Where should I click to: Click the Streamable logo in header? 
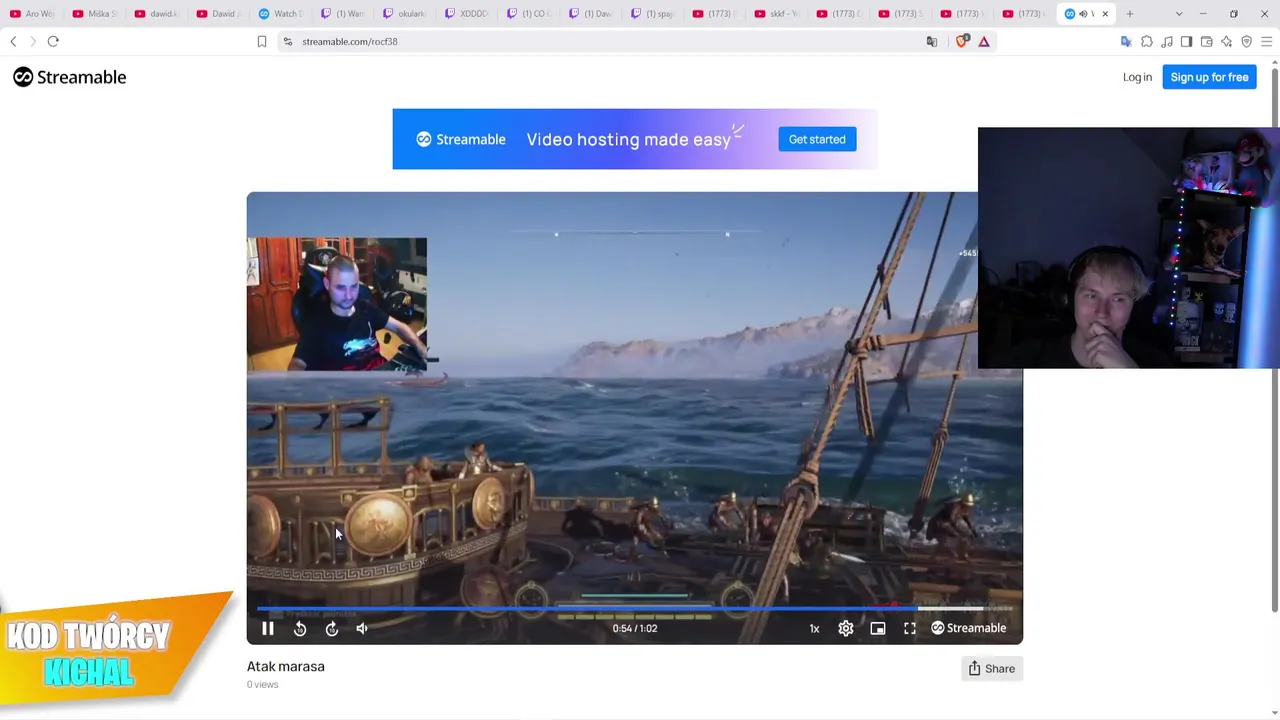point(70,77)
